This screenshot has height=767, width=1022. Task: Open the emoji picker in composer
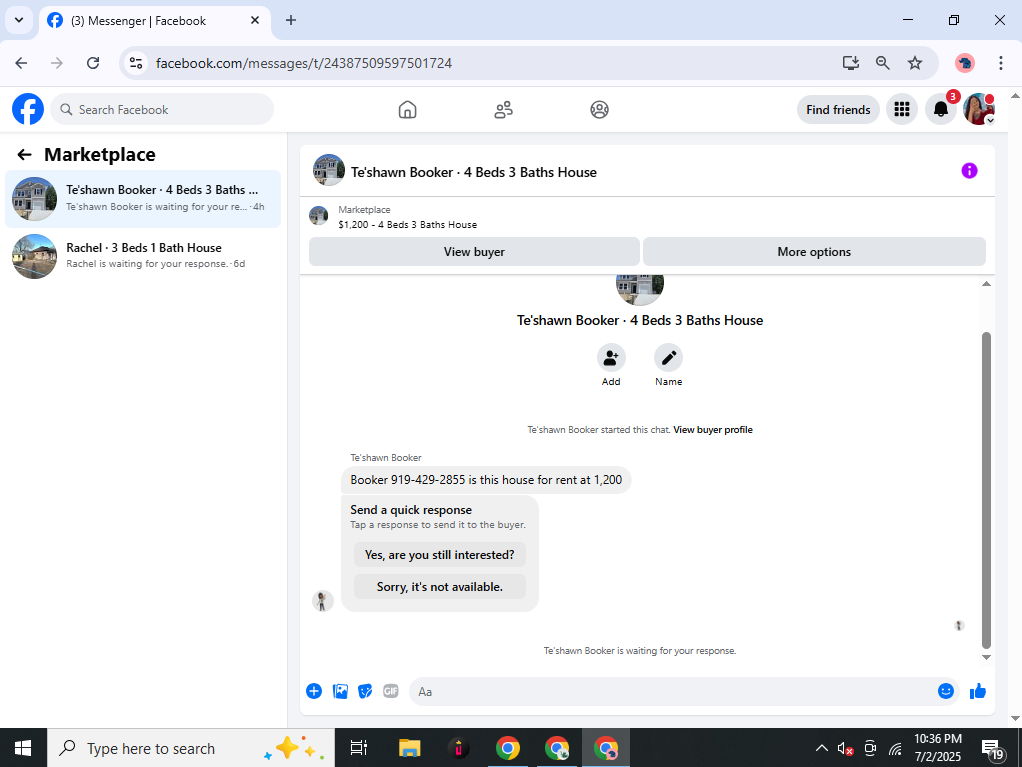coord(946,691)
